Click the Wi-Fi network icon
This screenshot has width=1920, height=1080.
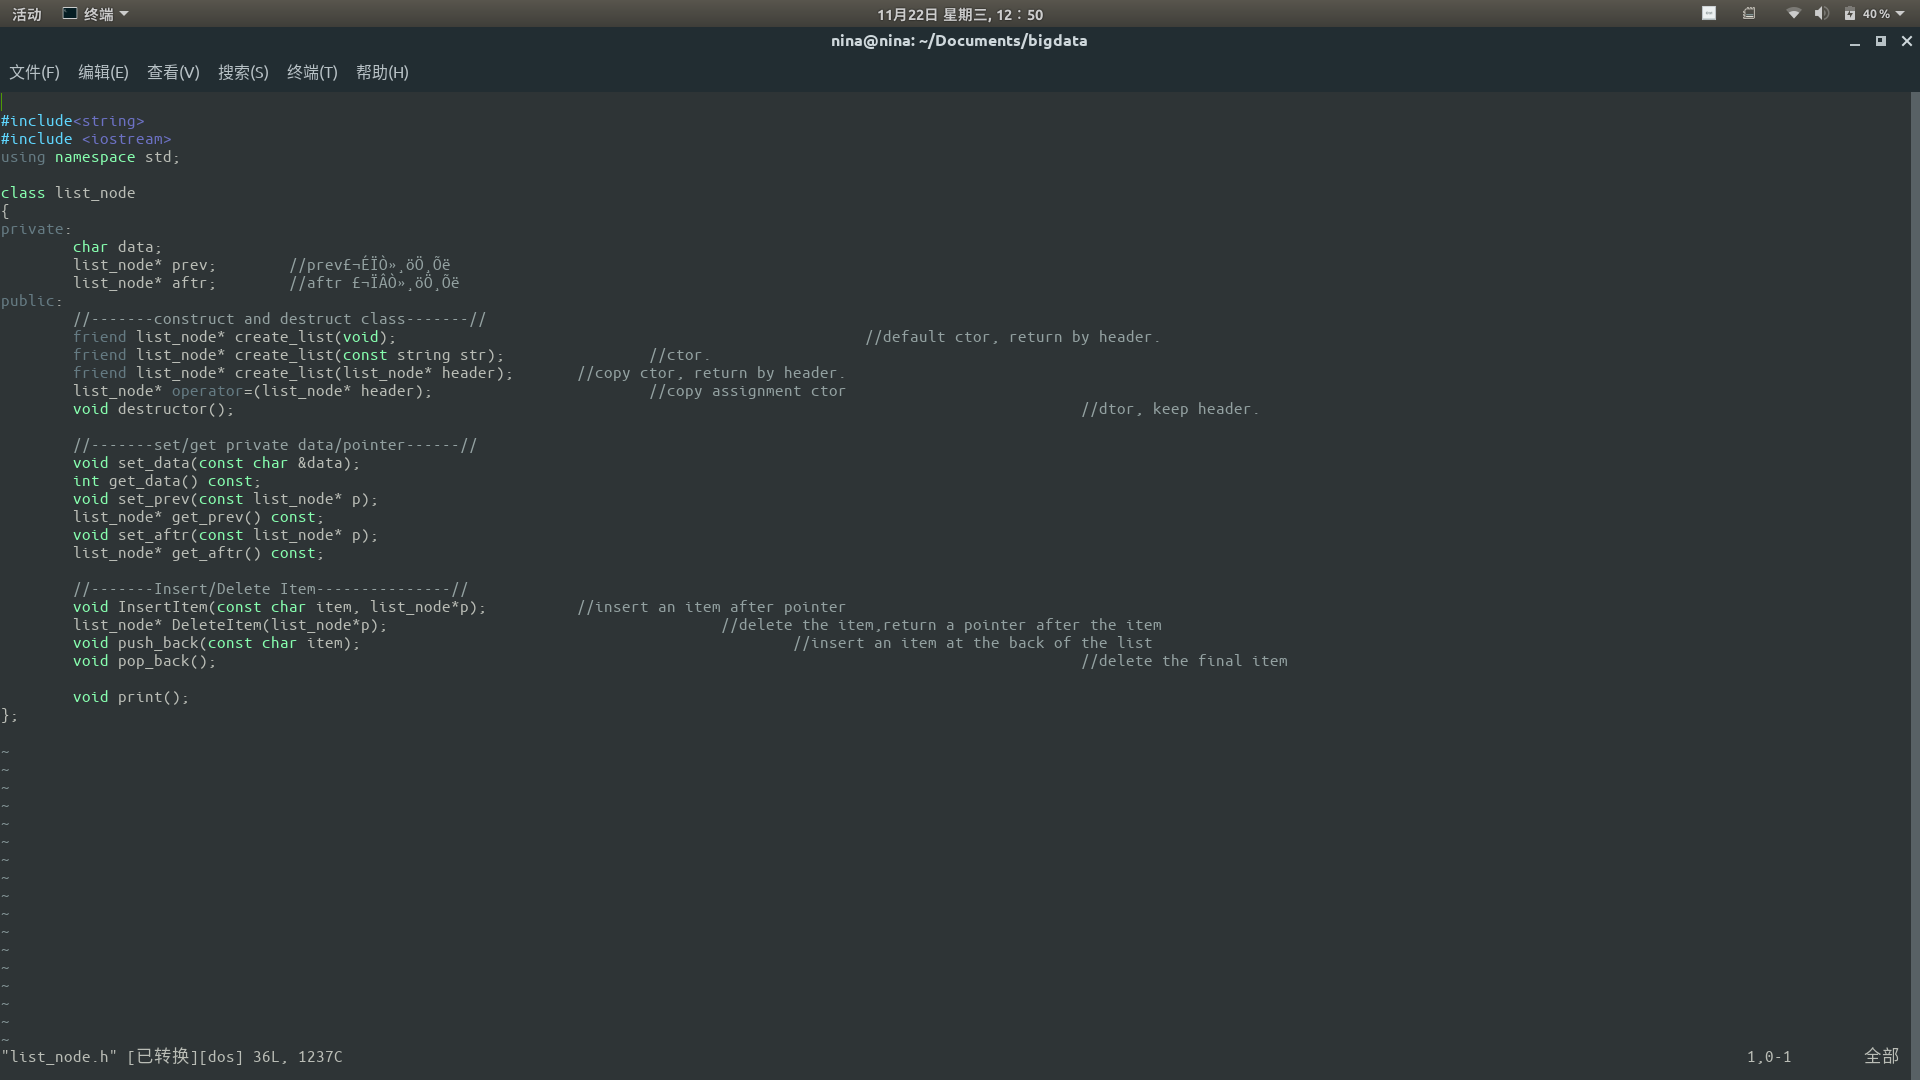(1794, 14)
